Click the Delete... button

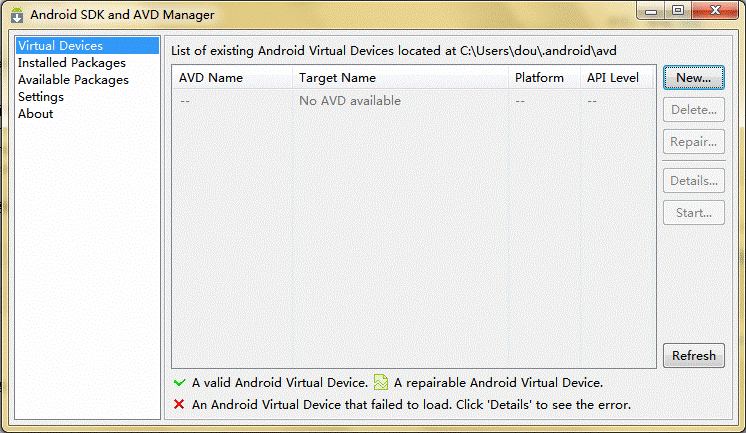pyautogui.click(x=694, y=110)
